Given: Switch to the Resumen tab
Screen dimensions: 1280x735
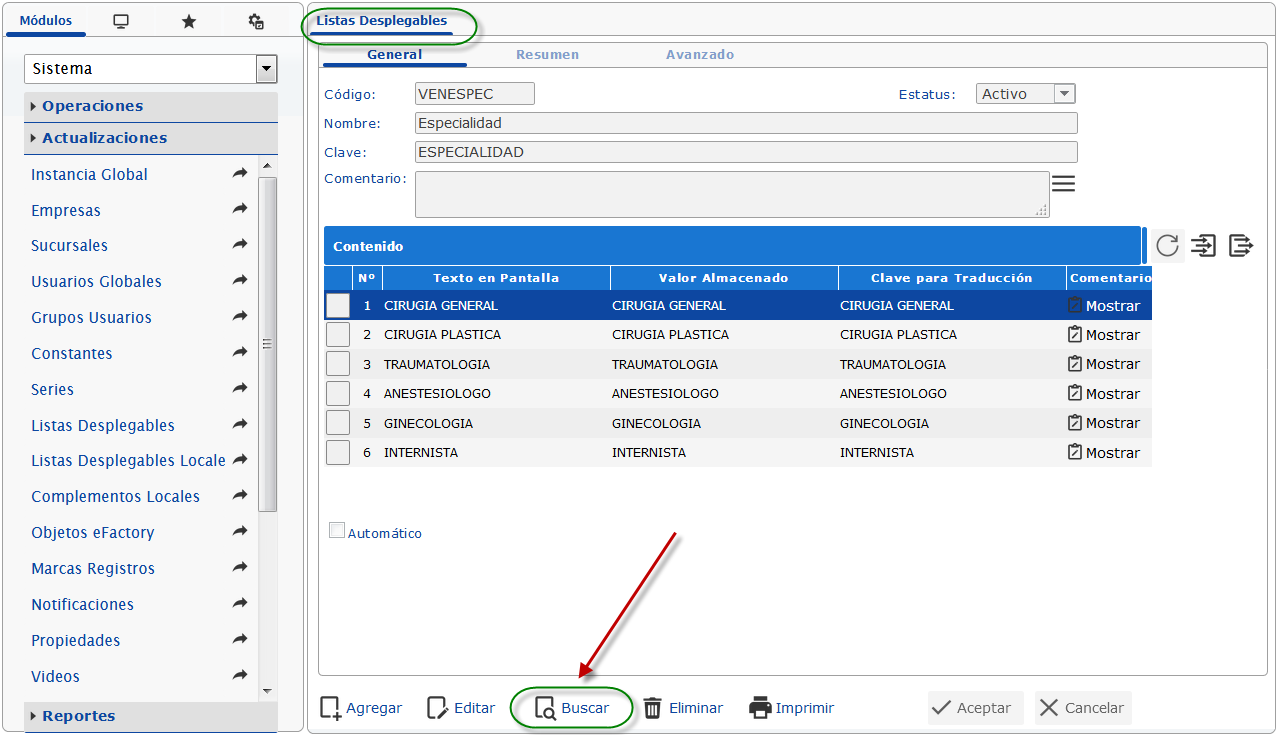Looking at the screenshot, I should coord(547,55).
